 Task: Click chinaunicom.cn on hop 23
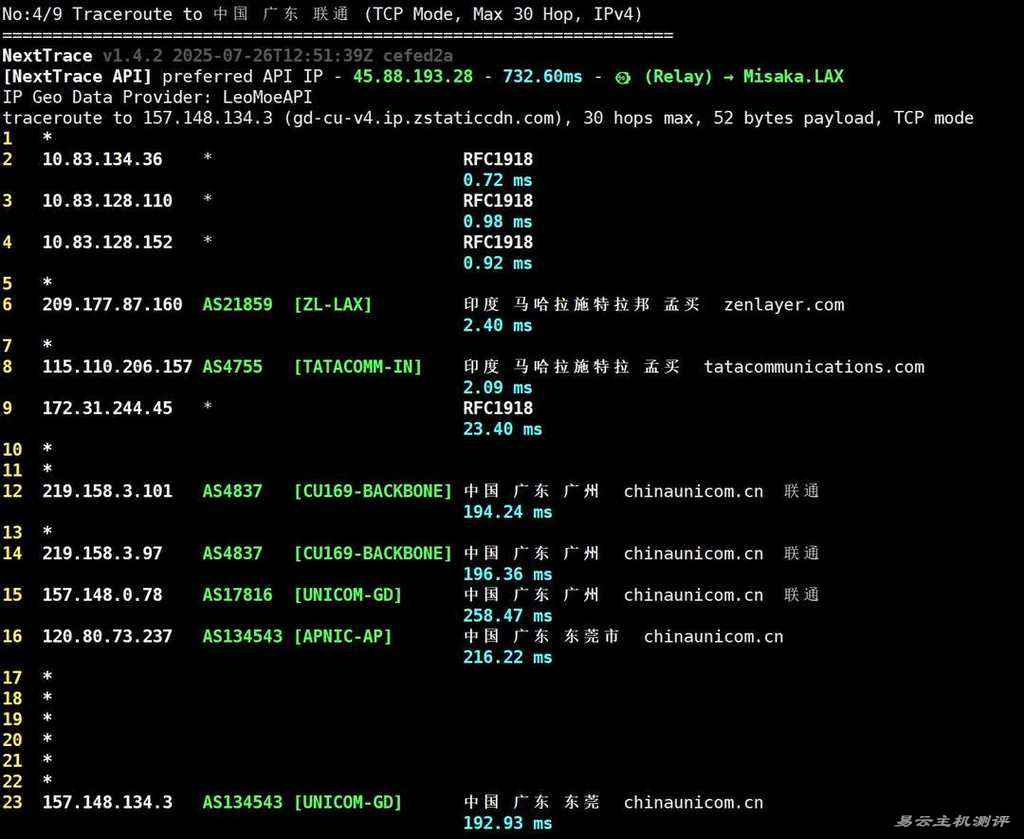click(x=693, y=802)
